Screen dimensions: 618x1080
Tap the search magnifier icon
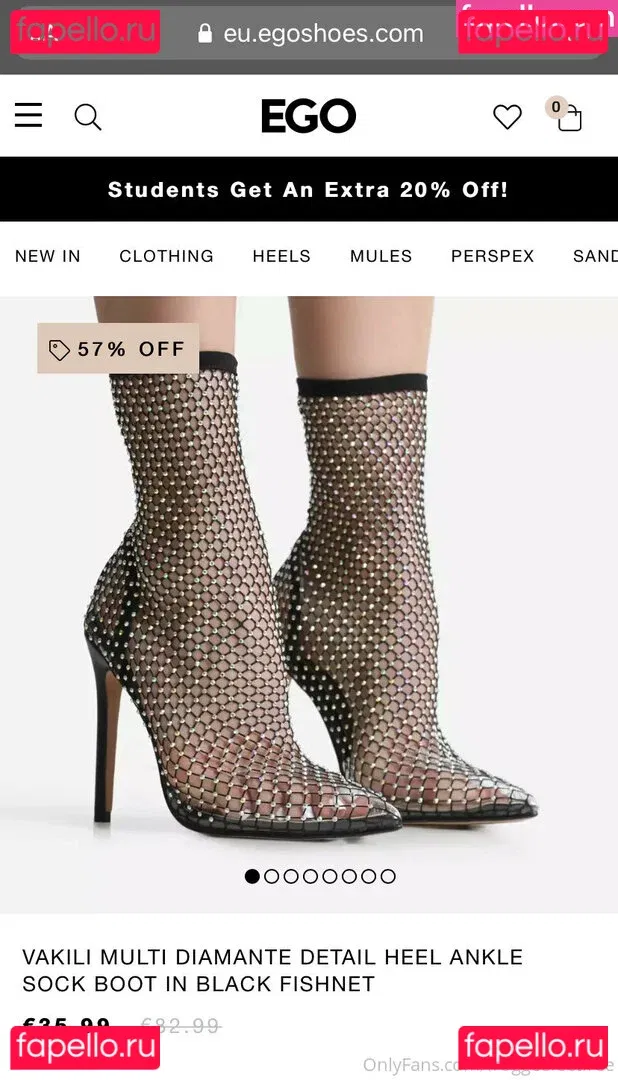[87, 117]
